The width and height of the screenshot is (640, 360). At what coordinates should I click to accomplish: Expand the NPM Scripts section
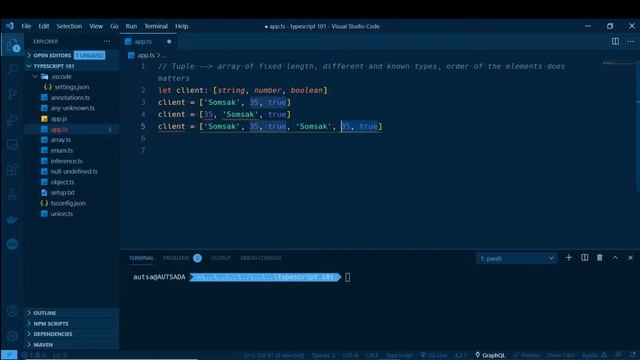coord(72,324)
